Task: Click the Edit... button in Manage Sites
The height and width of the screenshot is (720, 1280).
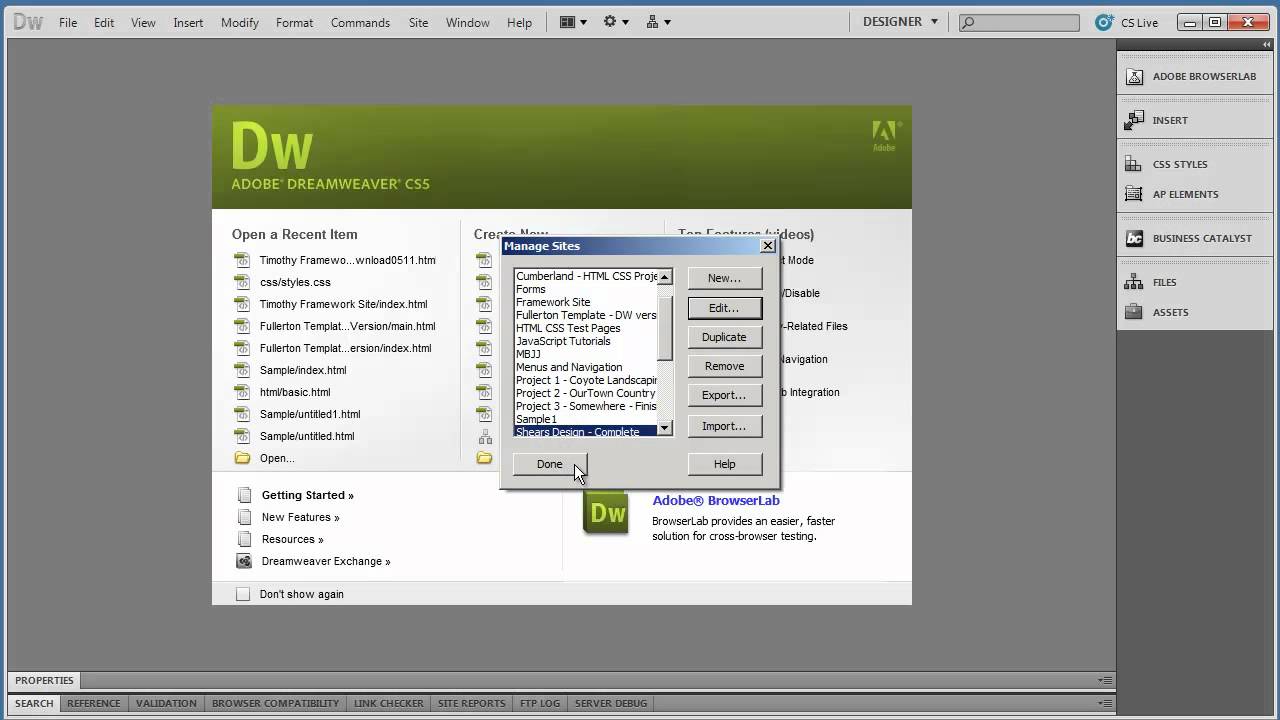Action: click(x=724, y=308)
